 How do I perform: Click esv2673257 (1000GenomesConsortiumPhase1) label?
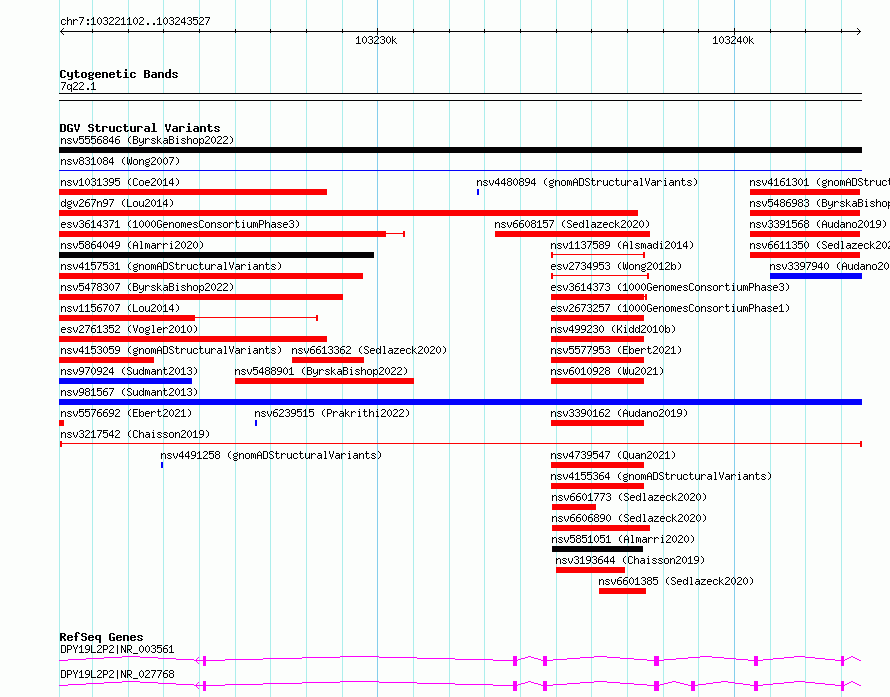tap(670, 308)
